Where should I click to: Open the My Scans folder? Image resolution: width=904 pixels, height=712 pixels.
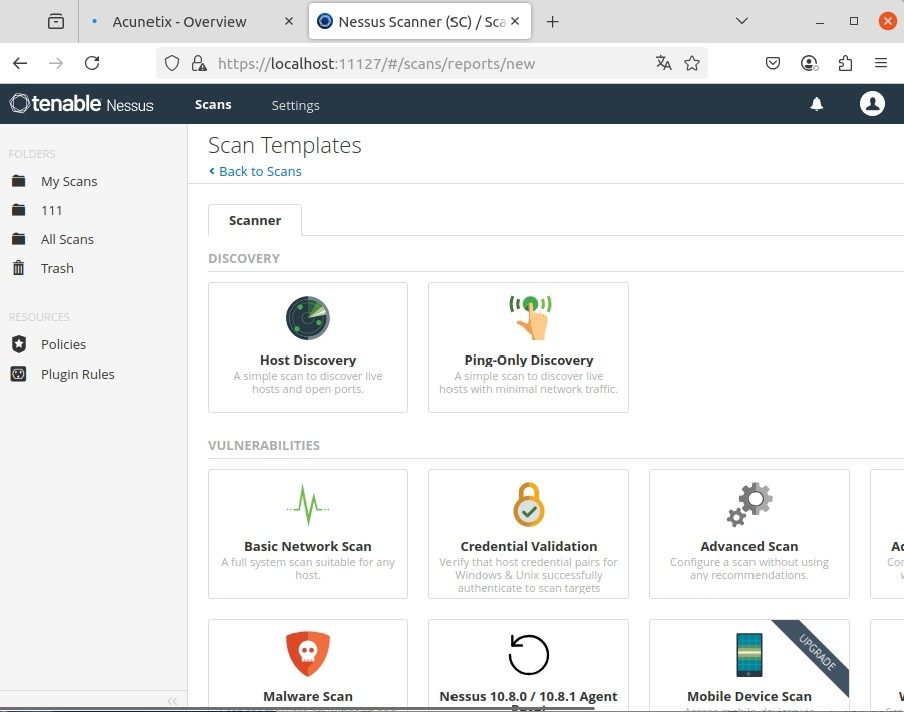(68, 181)
